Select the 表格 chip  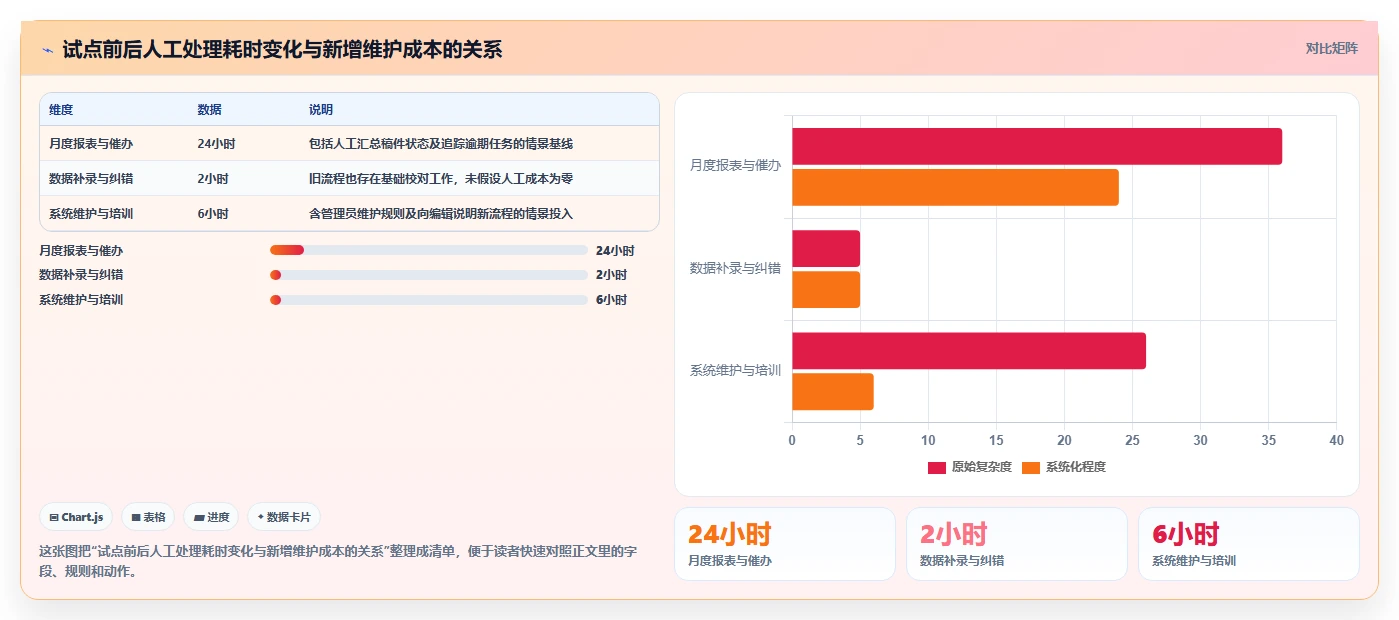(148, 517)
